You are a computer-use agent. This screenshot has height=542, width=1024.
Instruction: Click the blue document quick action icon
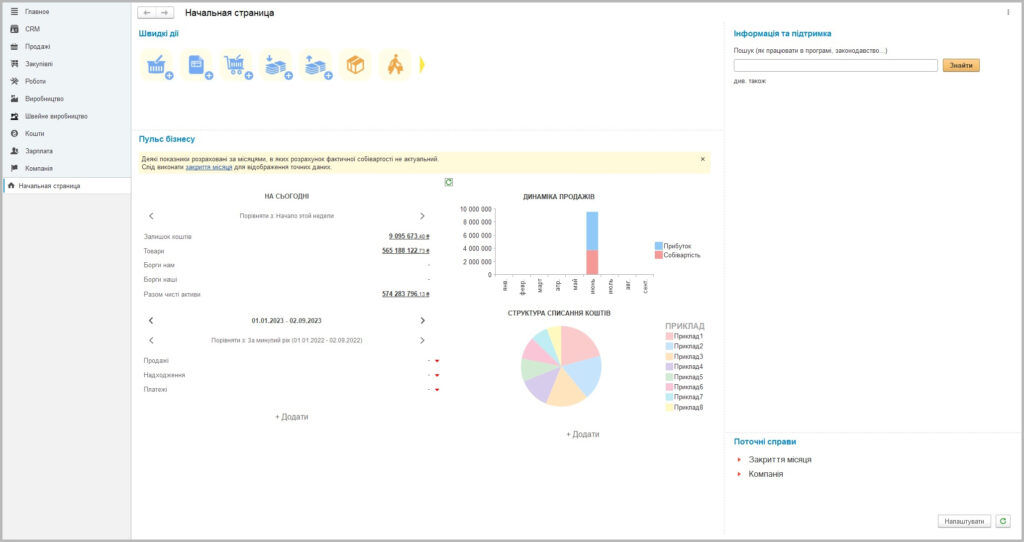point(196,66)
